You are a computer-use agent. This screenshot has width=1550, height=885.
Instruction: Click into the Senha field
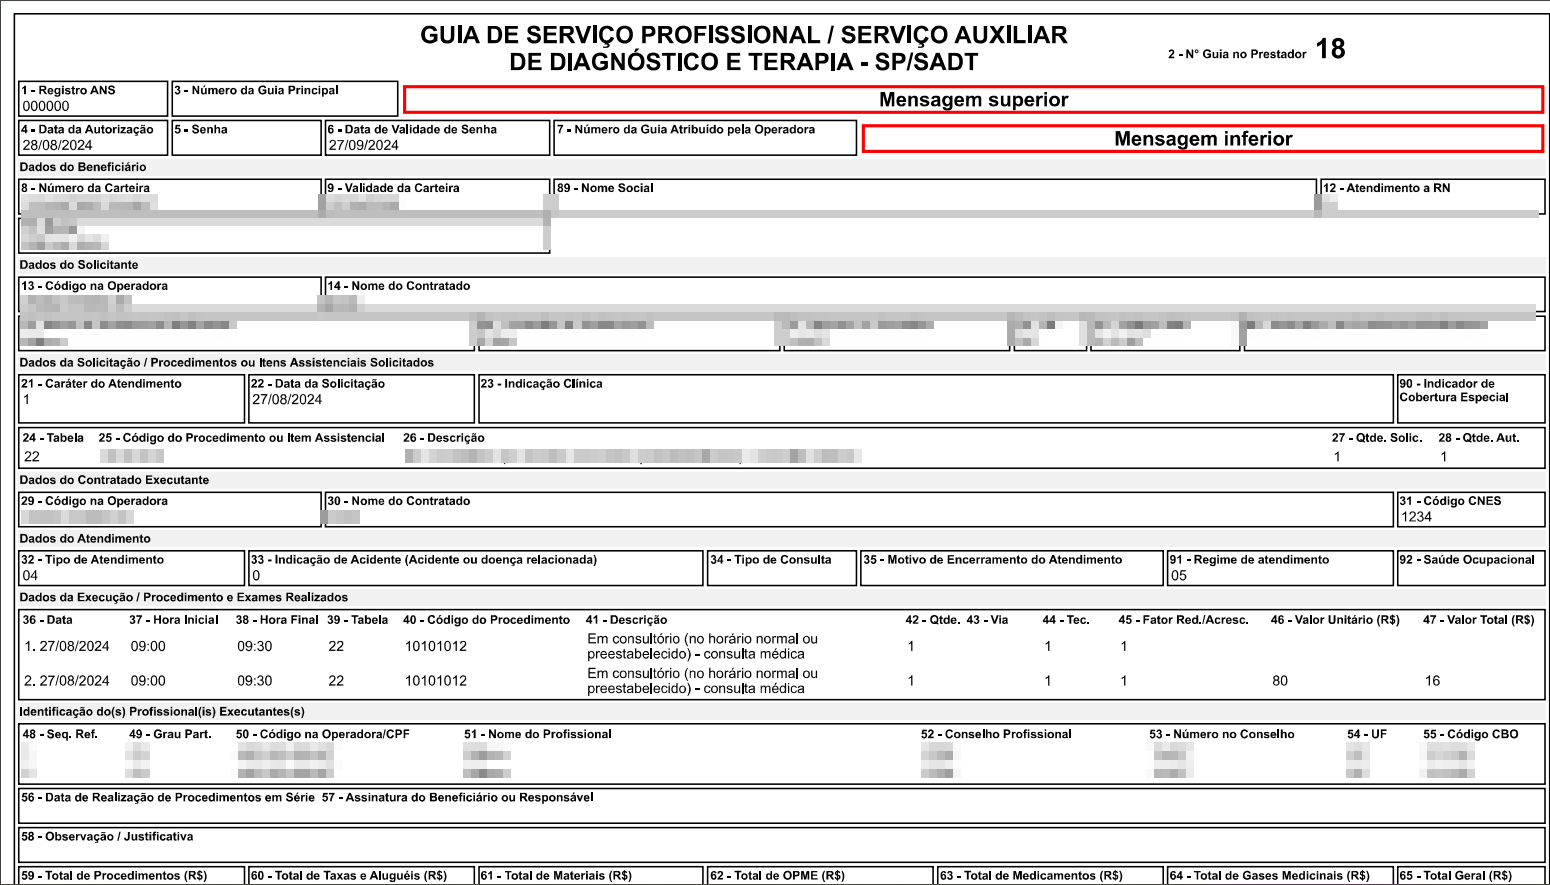click(x=247, y=138)
